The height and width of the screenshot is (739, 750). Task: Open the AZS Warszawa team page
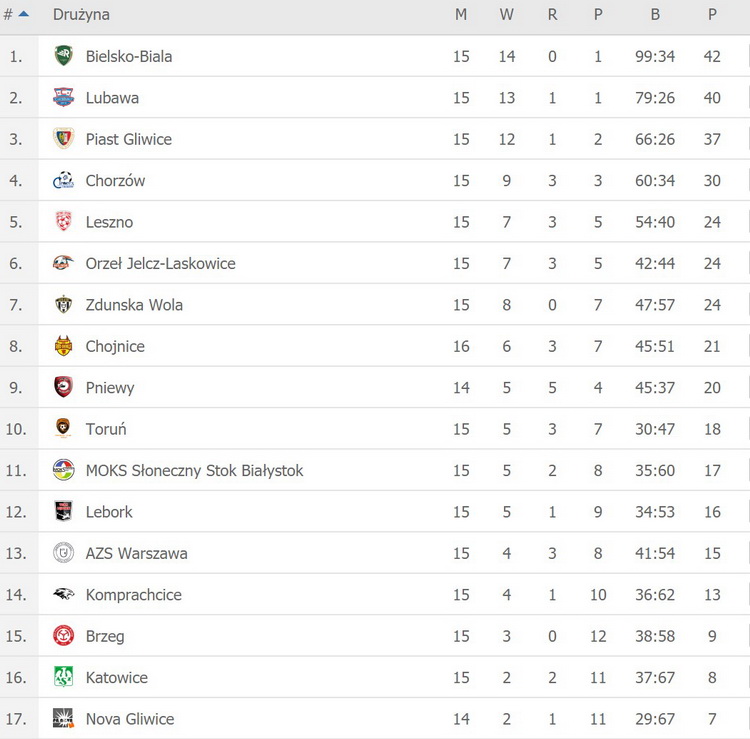click(x=136, y=553)
